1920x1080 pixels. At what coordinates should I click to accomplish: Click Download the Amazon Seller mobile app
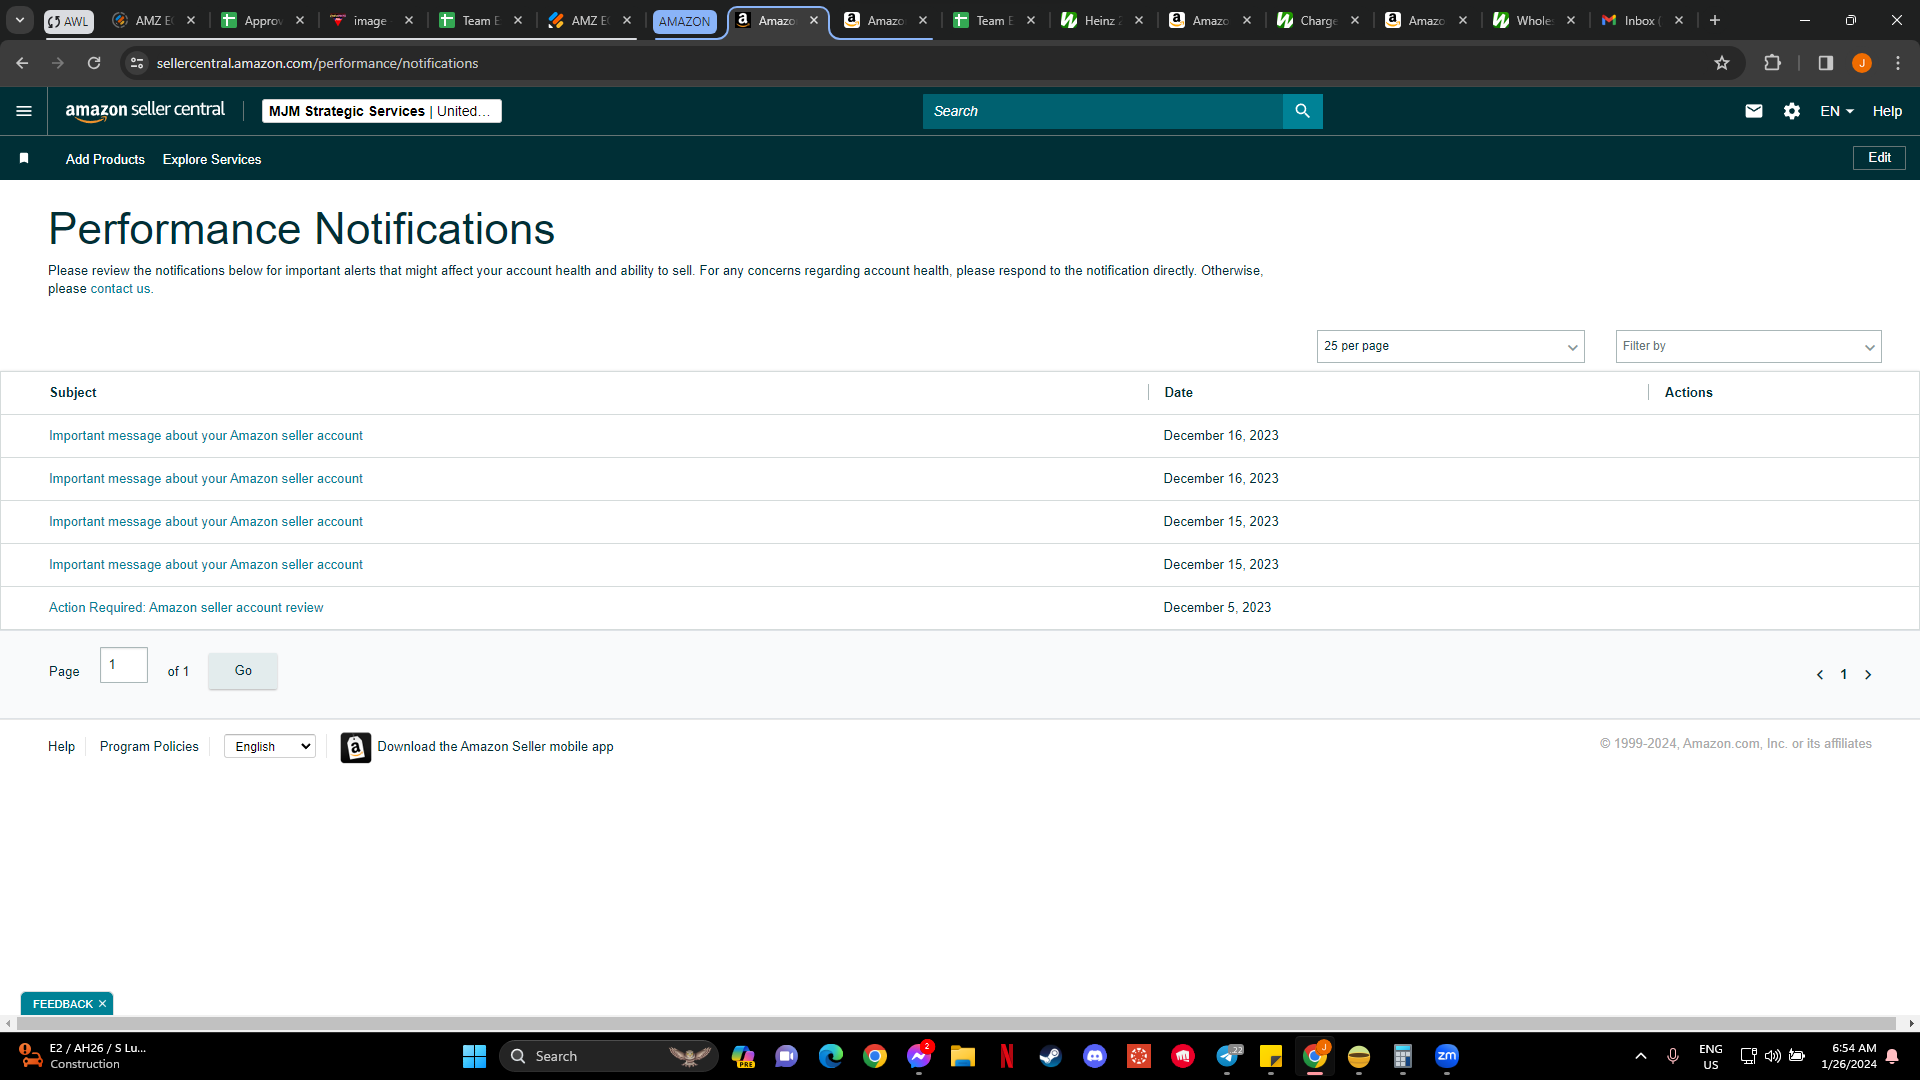point(495,747)
